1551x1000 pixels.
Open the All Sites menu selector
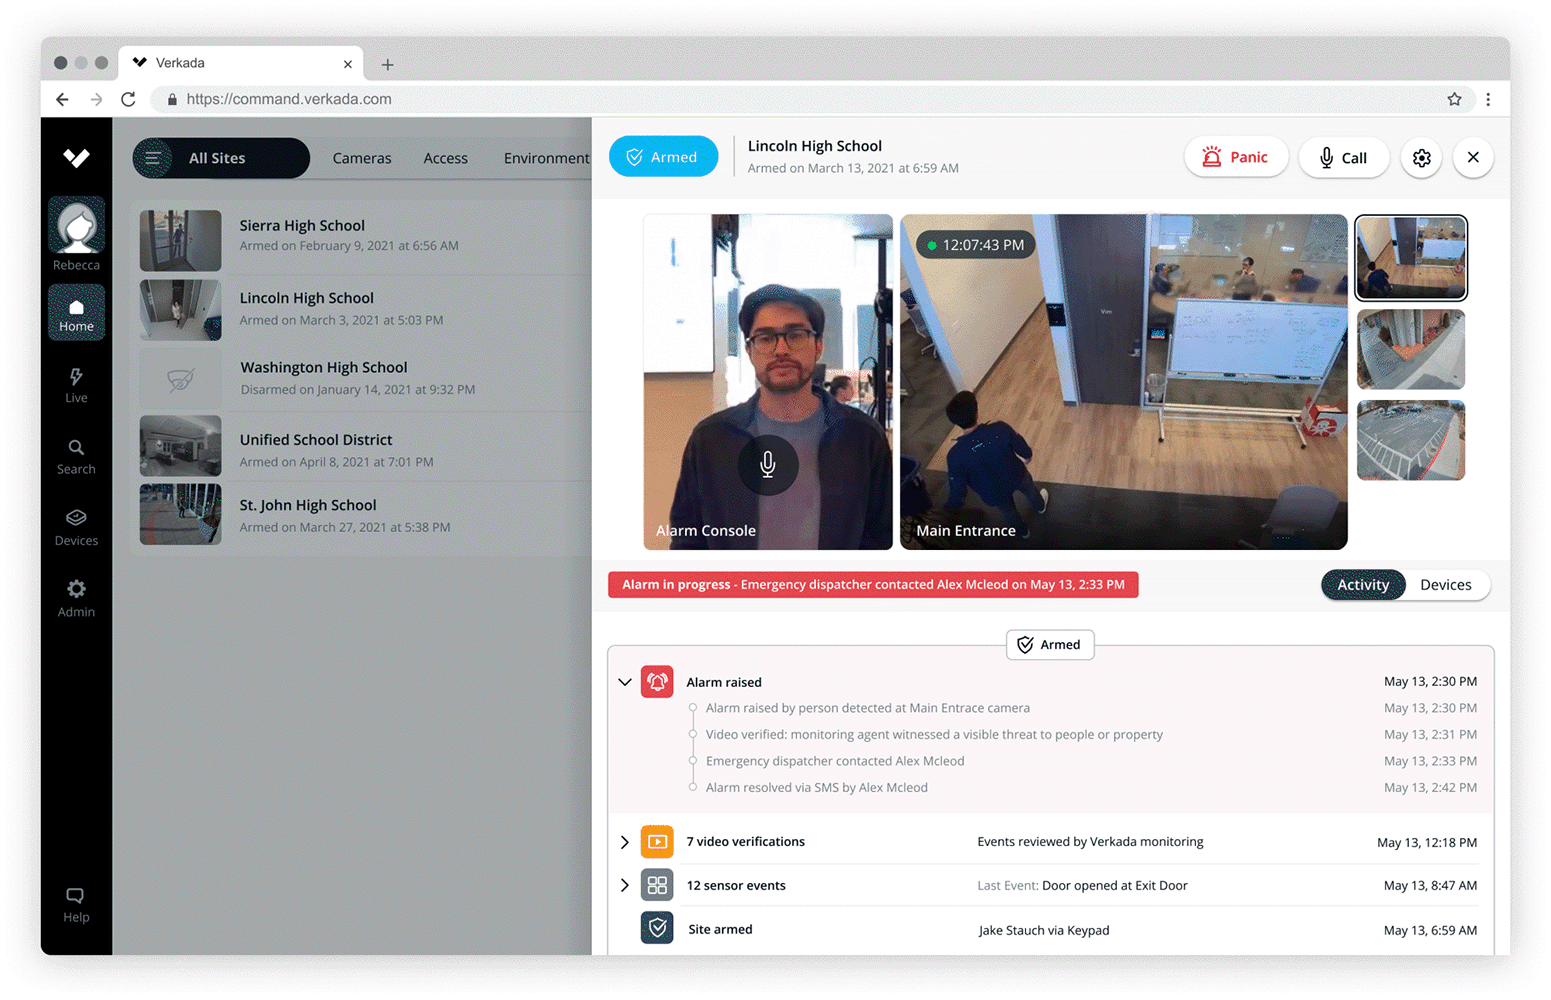coord(220,158)
